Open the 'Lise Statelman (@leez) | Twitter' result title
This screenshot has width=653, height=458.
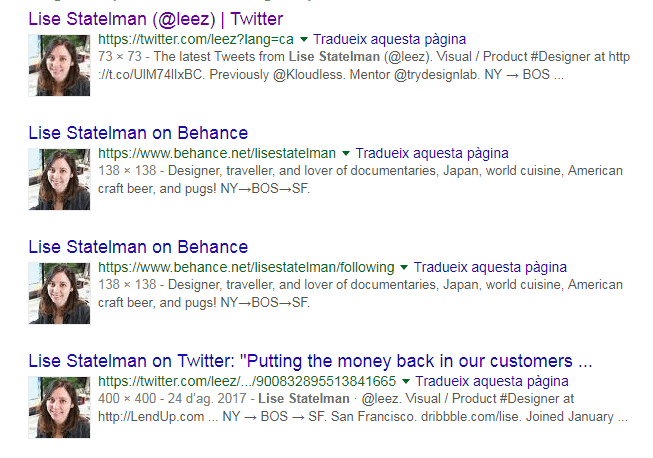coord(156,19)
